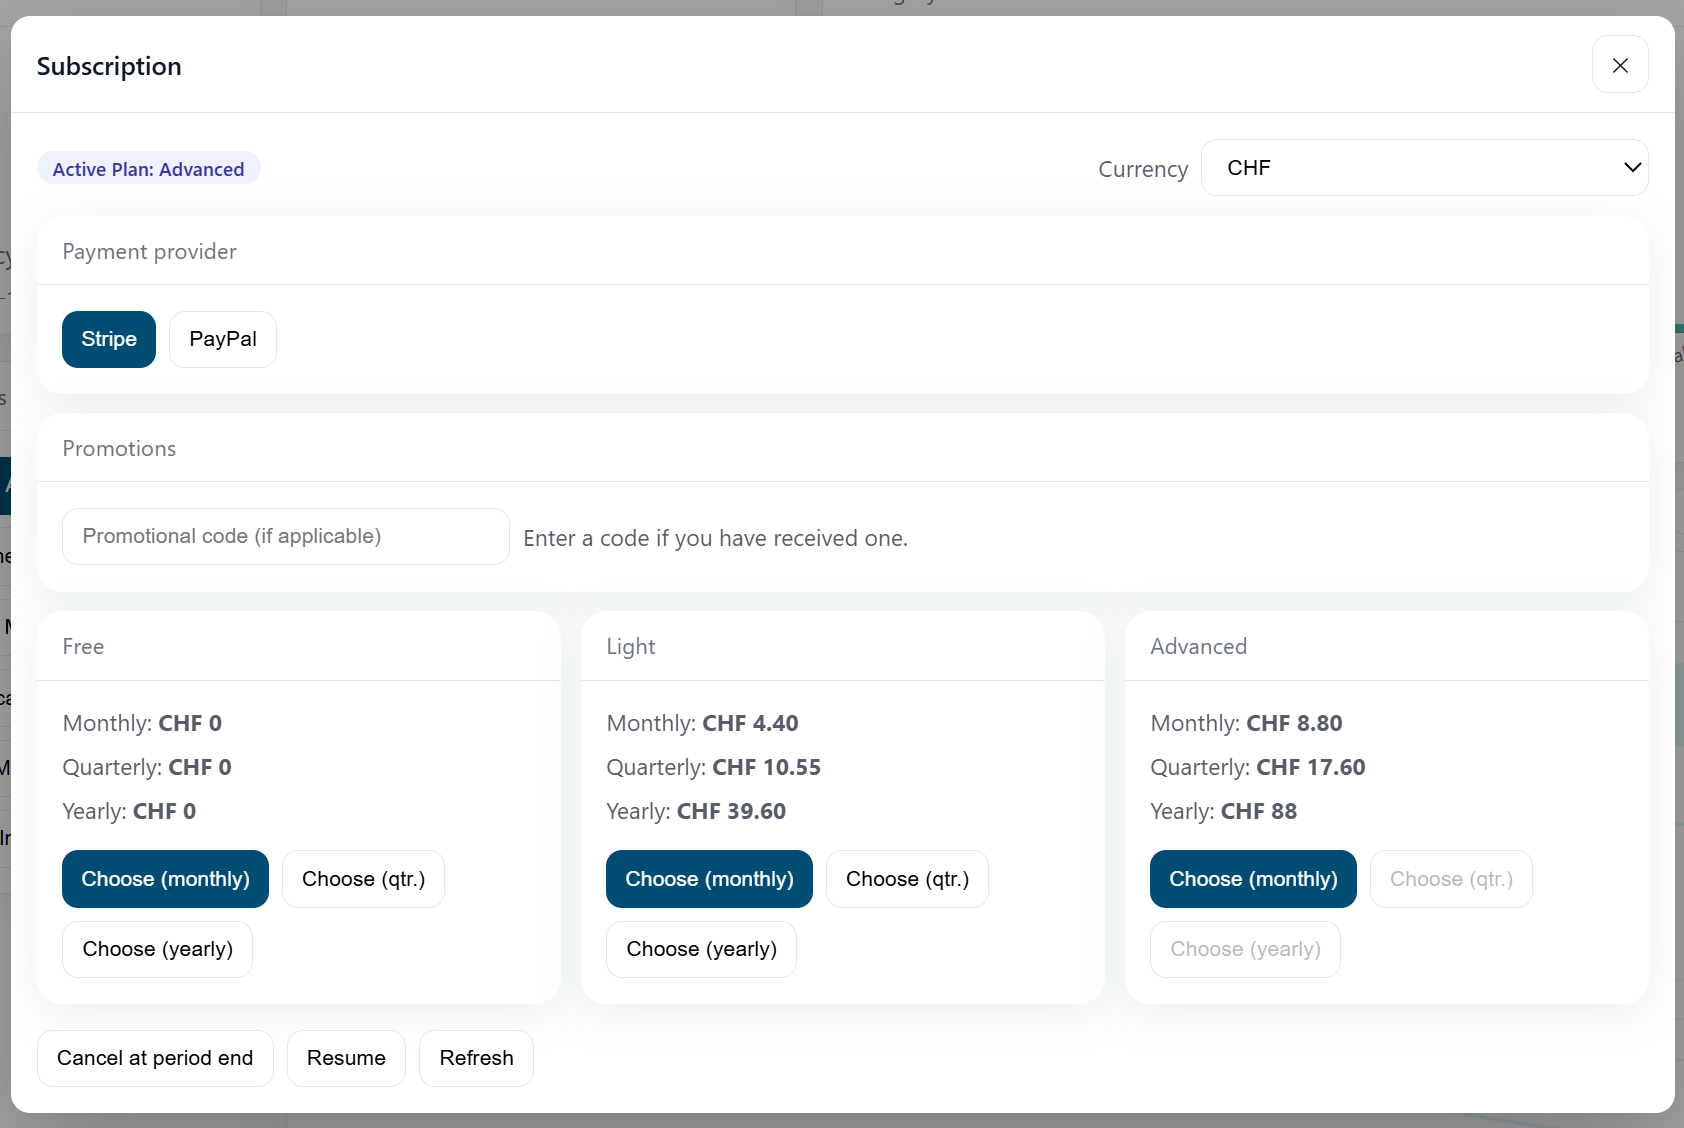Screen dimensions: 1684x1128
Task: Close the Subscription dialog
Action: point(1619,65)
